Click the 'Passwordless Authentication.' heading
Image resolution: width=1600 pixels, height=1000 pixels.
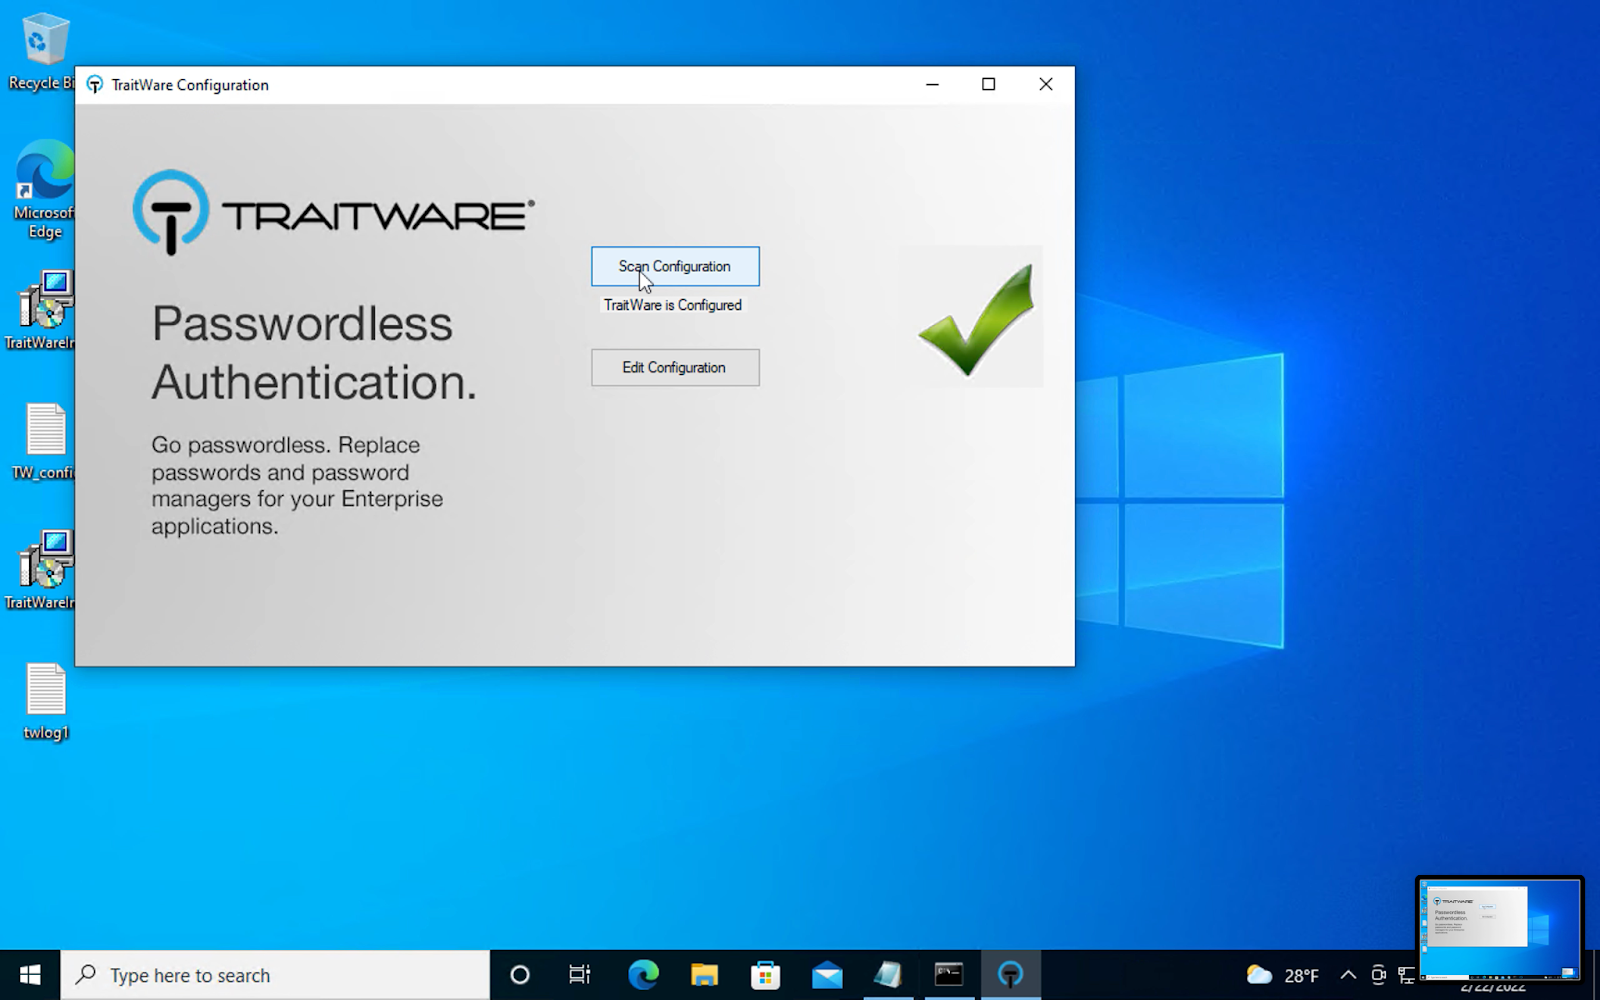[314, 353]
